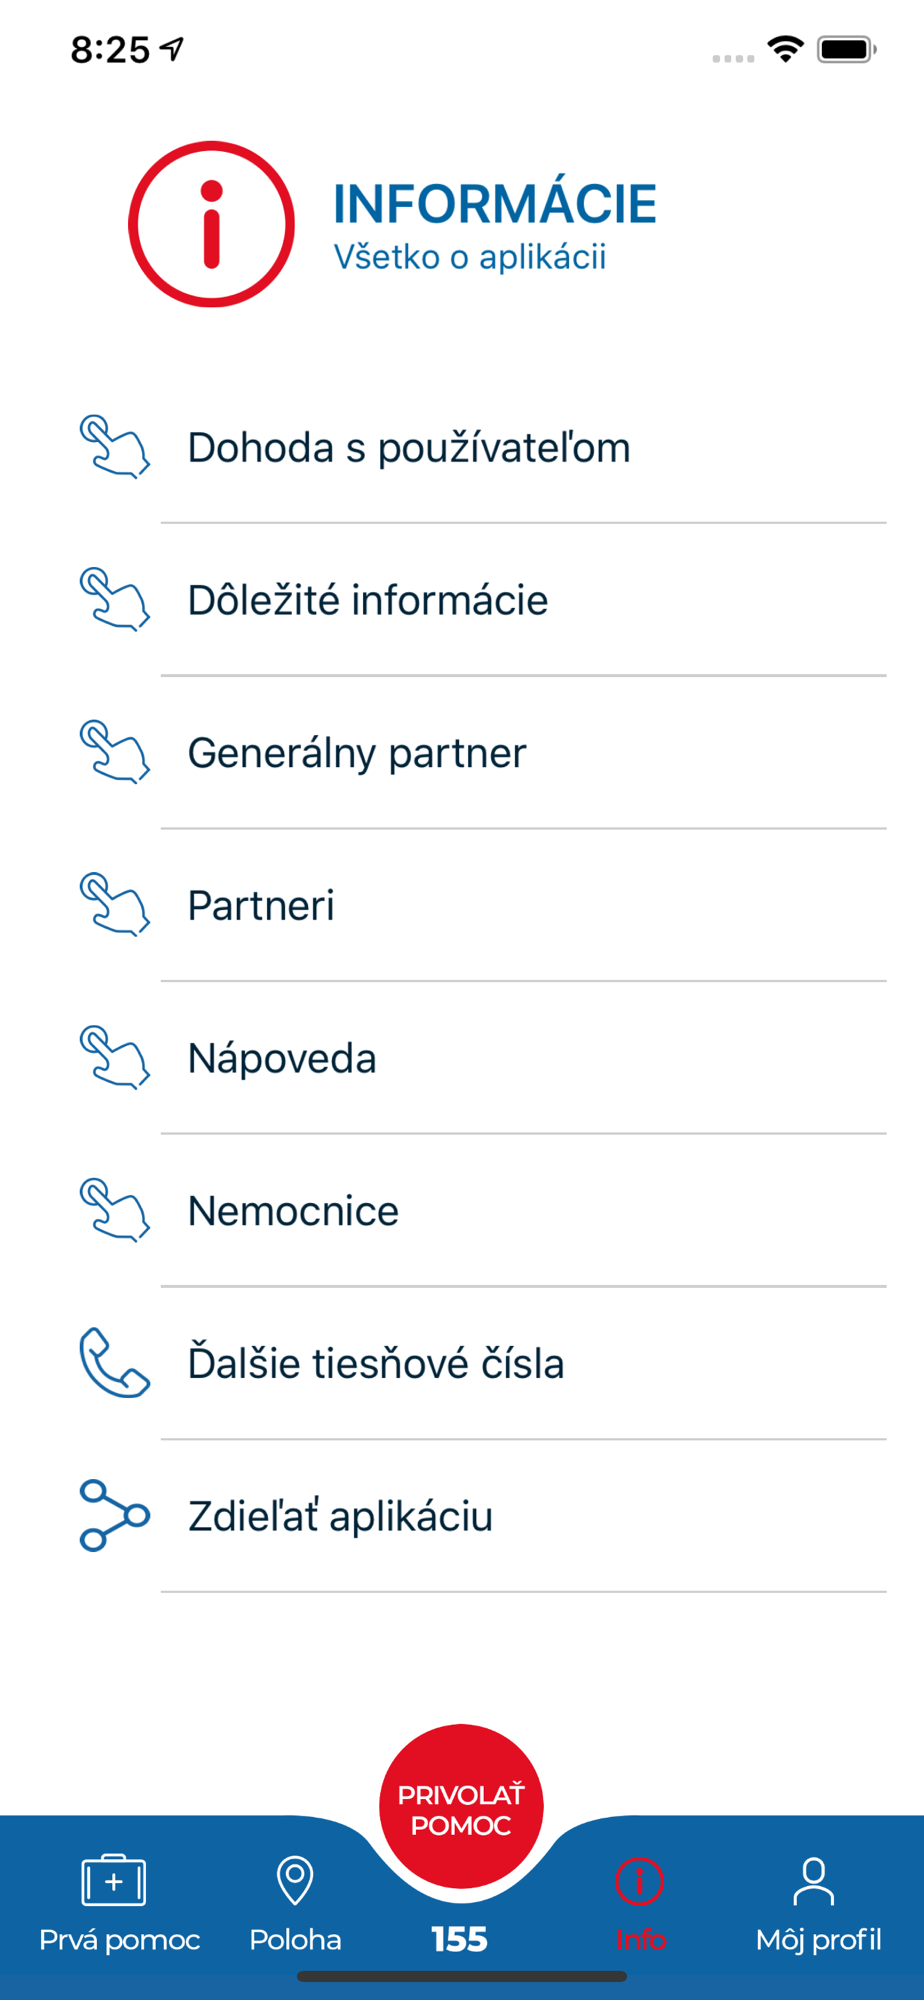Tap the 155 emergency number label

coord(460,1939)
